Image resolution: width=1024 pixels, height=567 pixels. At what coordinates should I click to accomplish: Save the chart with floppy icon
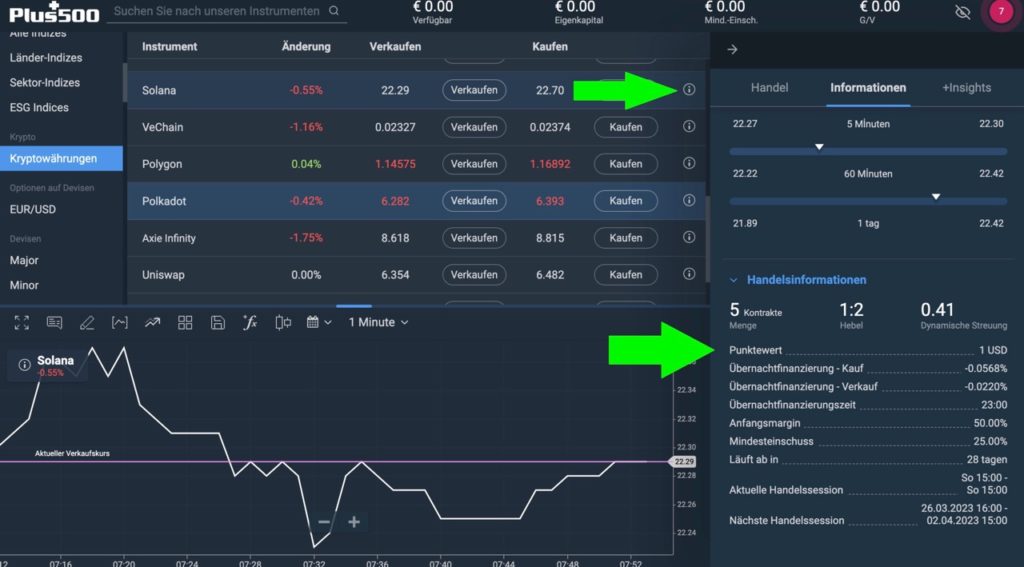(x=218, y=322)
